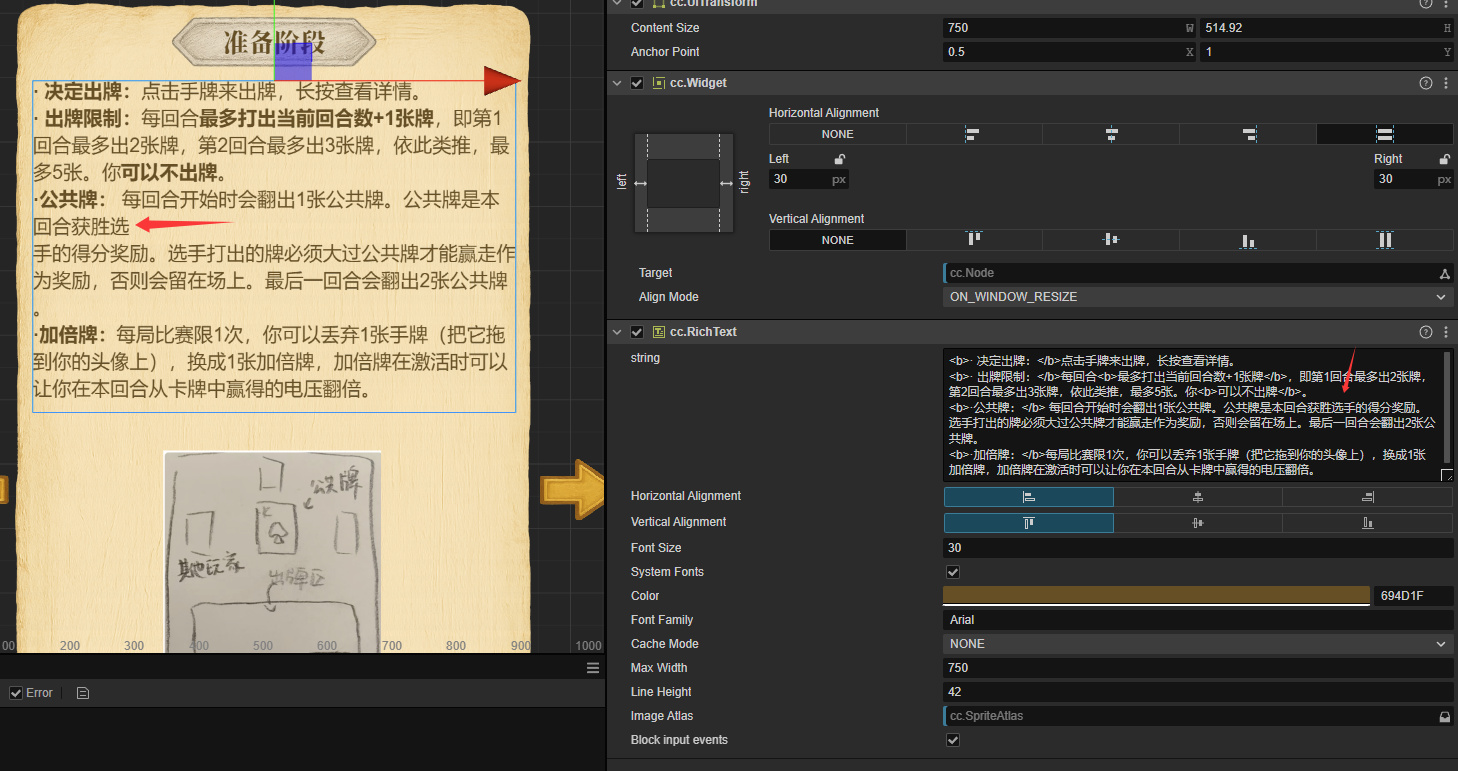Click the golden right arrow in scene
The image size is (1458, 771).
(x=571, y=489)
